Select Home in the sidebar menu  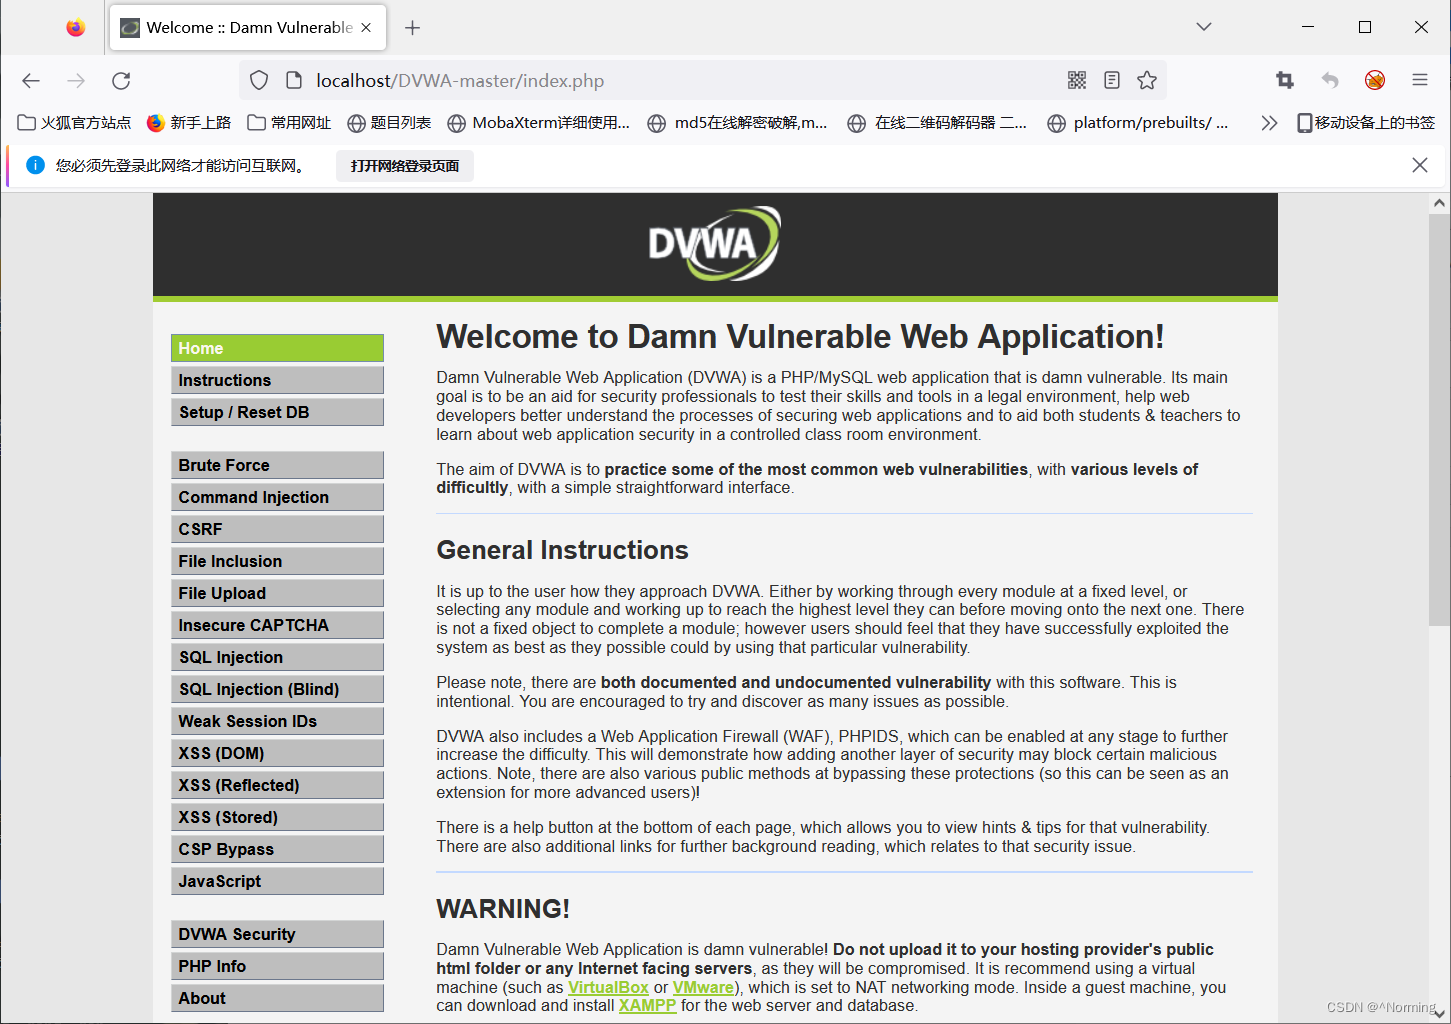tap(277, 348)
